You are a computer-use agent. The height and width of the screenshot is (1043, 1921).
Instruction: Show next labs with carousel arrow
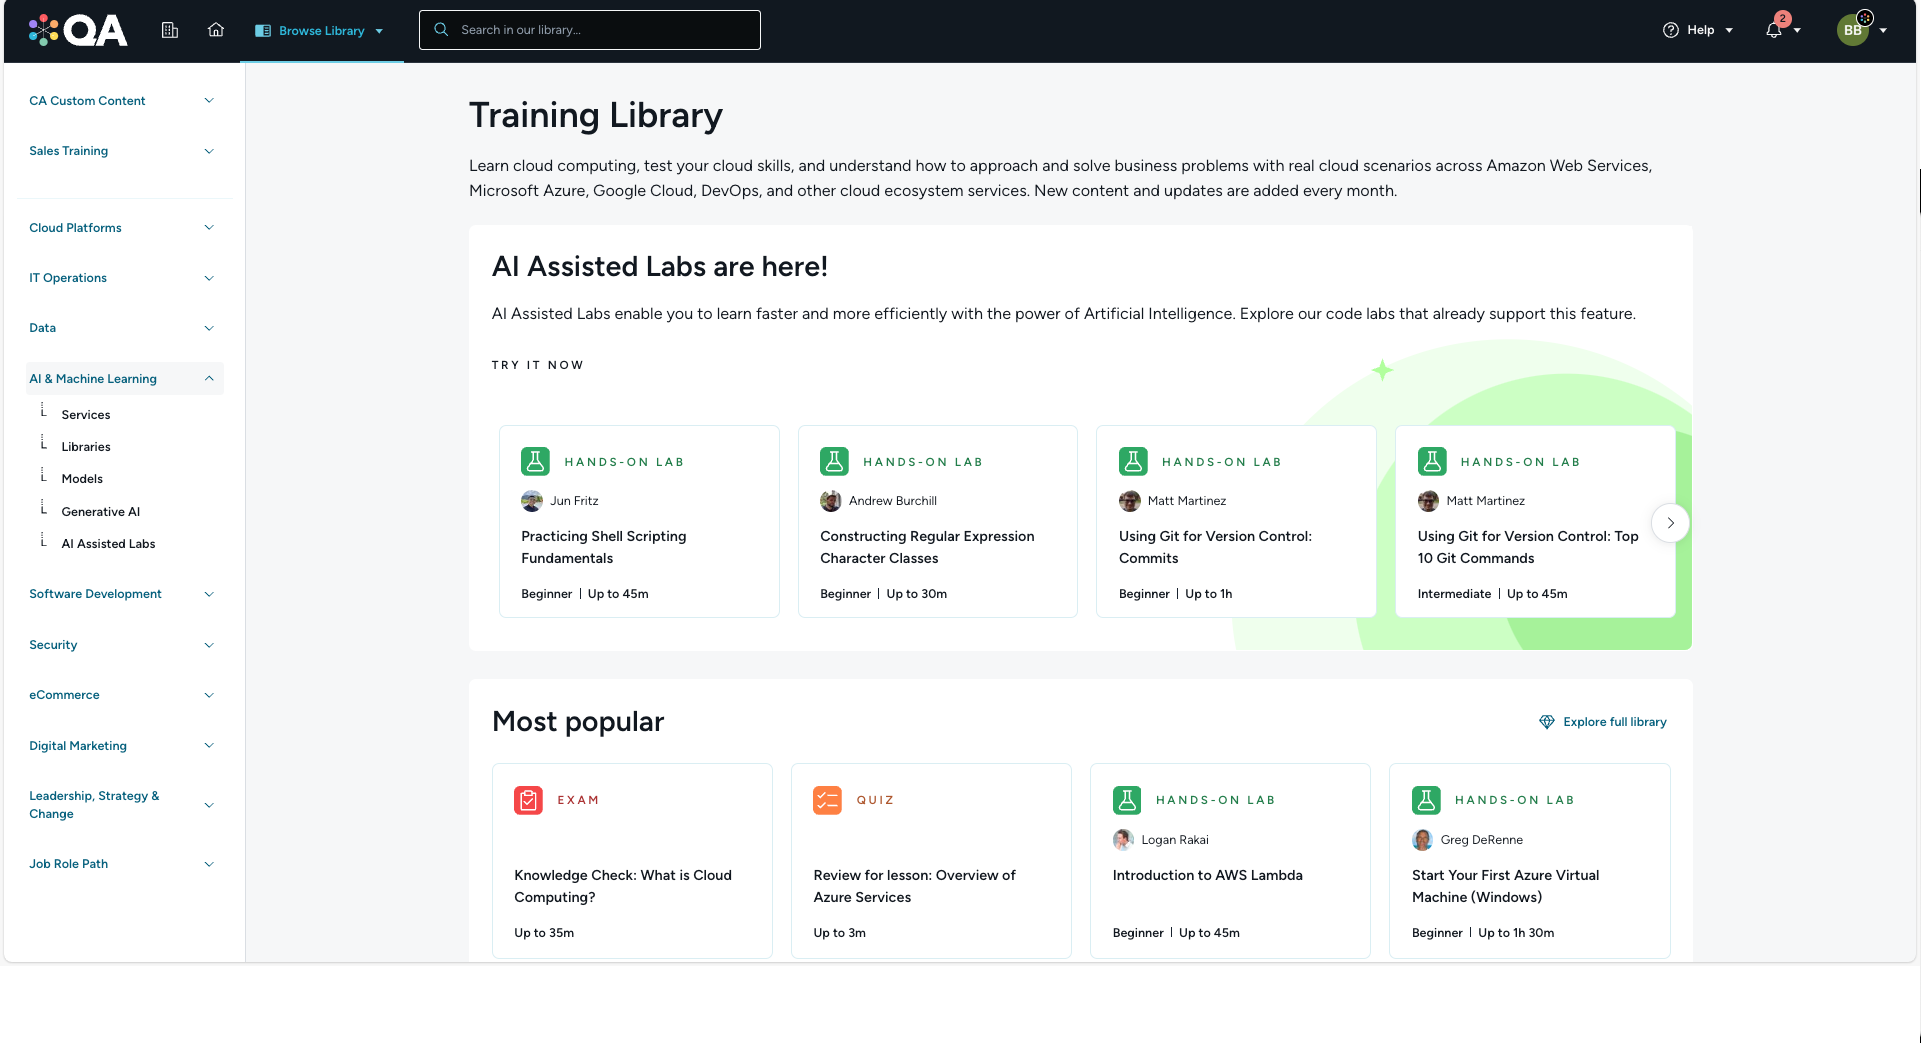click(x=1670, y=523)
